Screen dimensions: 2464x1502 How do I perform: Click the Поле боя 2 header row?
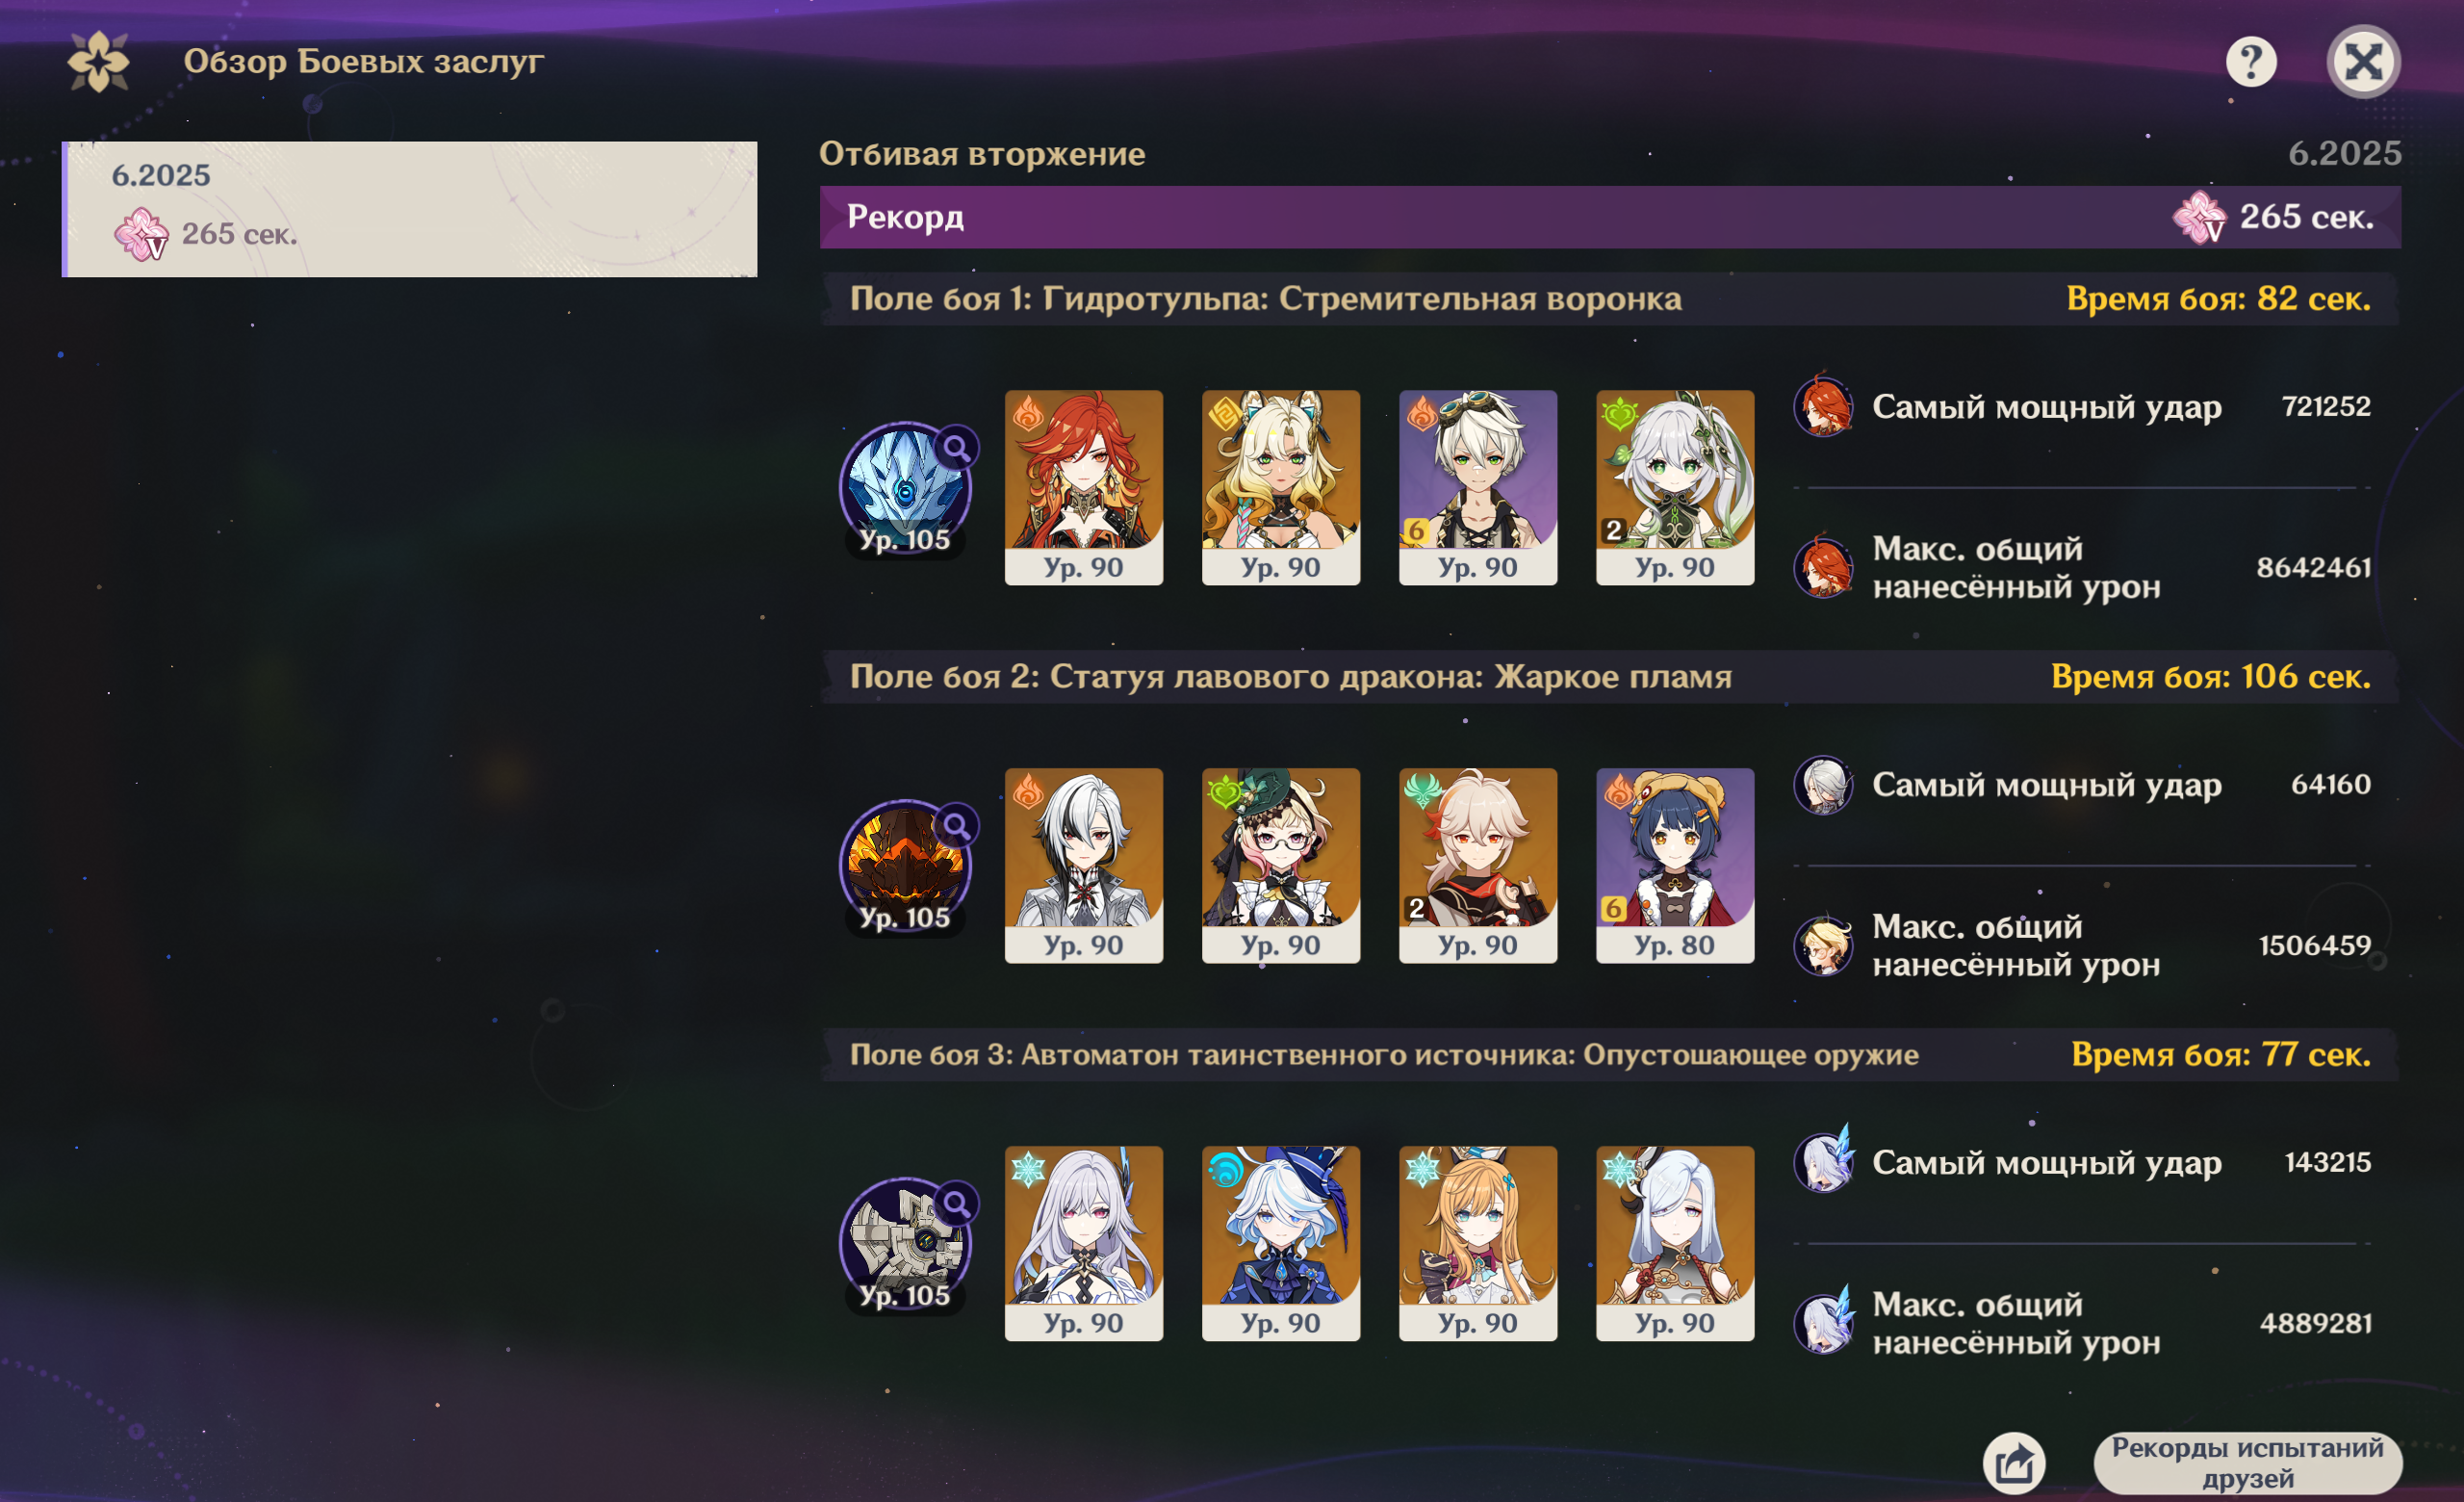pyautogui.click(x=1610, y=677)
